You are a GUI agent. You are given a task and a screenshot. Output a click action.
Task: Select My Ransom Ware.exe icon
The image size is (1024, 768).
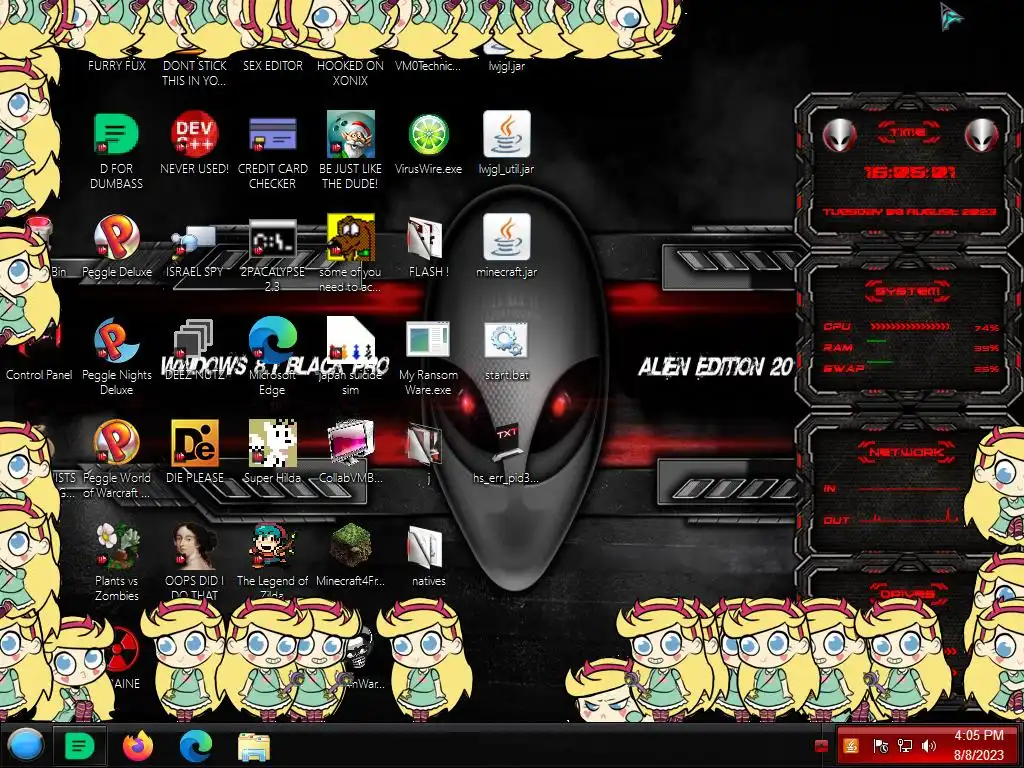click(x=428, y=340)
